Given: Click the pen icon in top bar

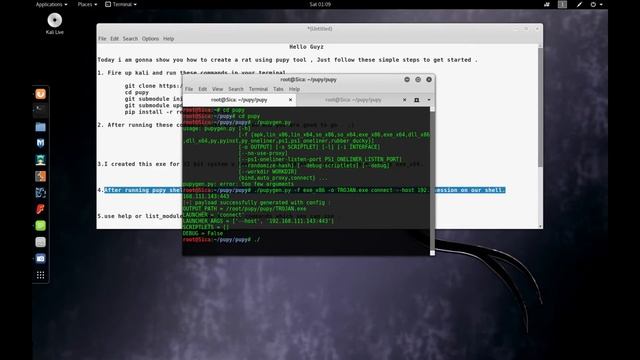Looking at the screenshot, I should tap(579, 4).
